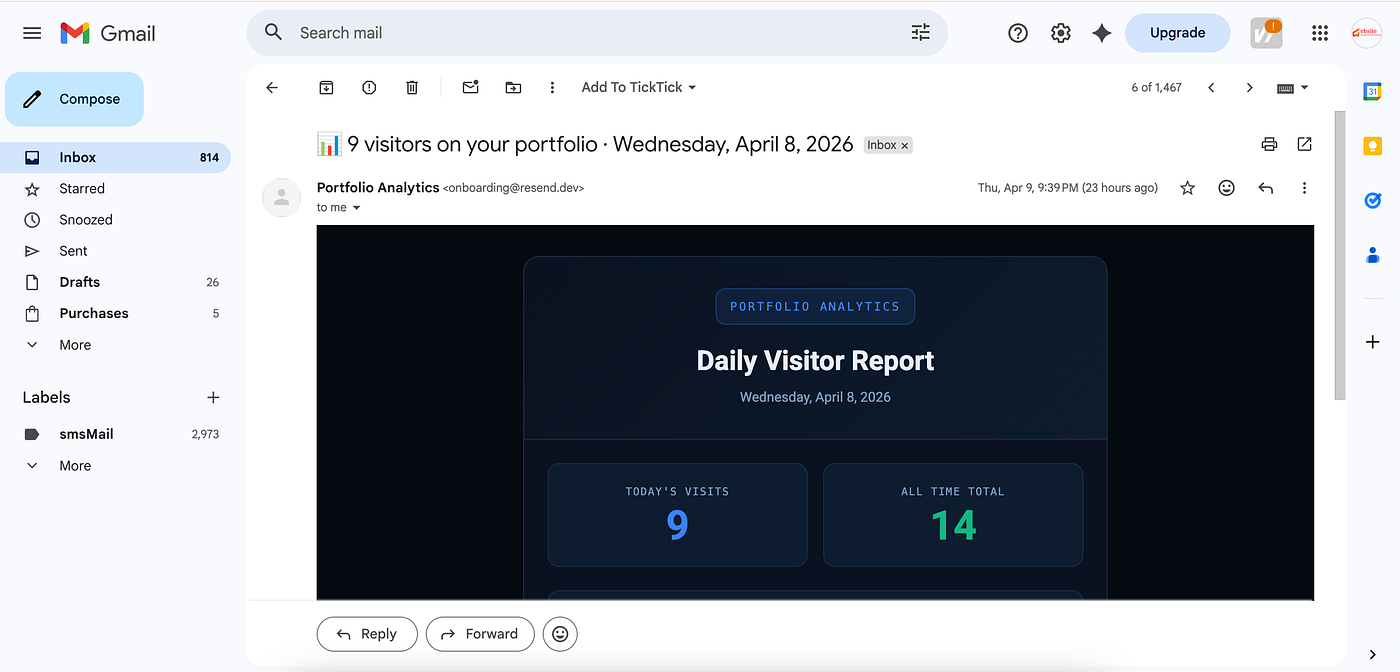Create new label plus icon
Viewport: 1400px width, 672px height.
click(213, 397)
